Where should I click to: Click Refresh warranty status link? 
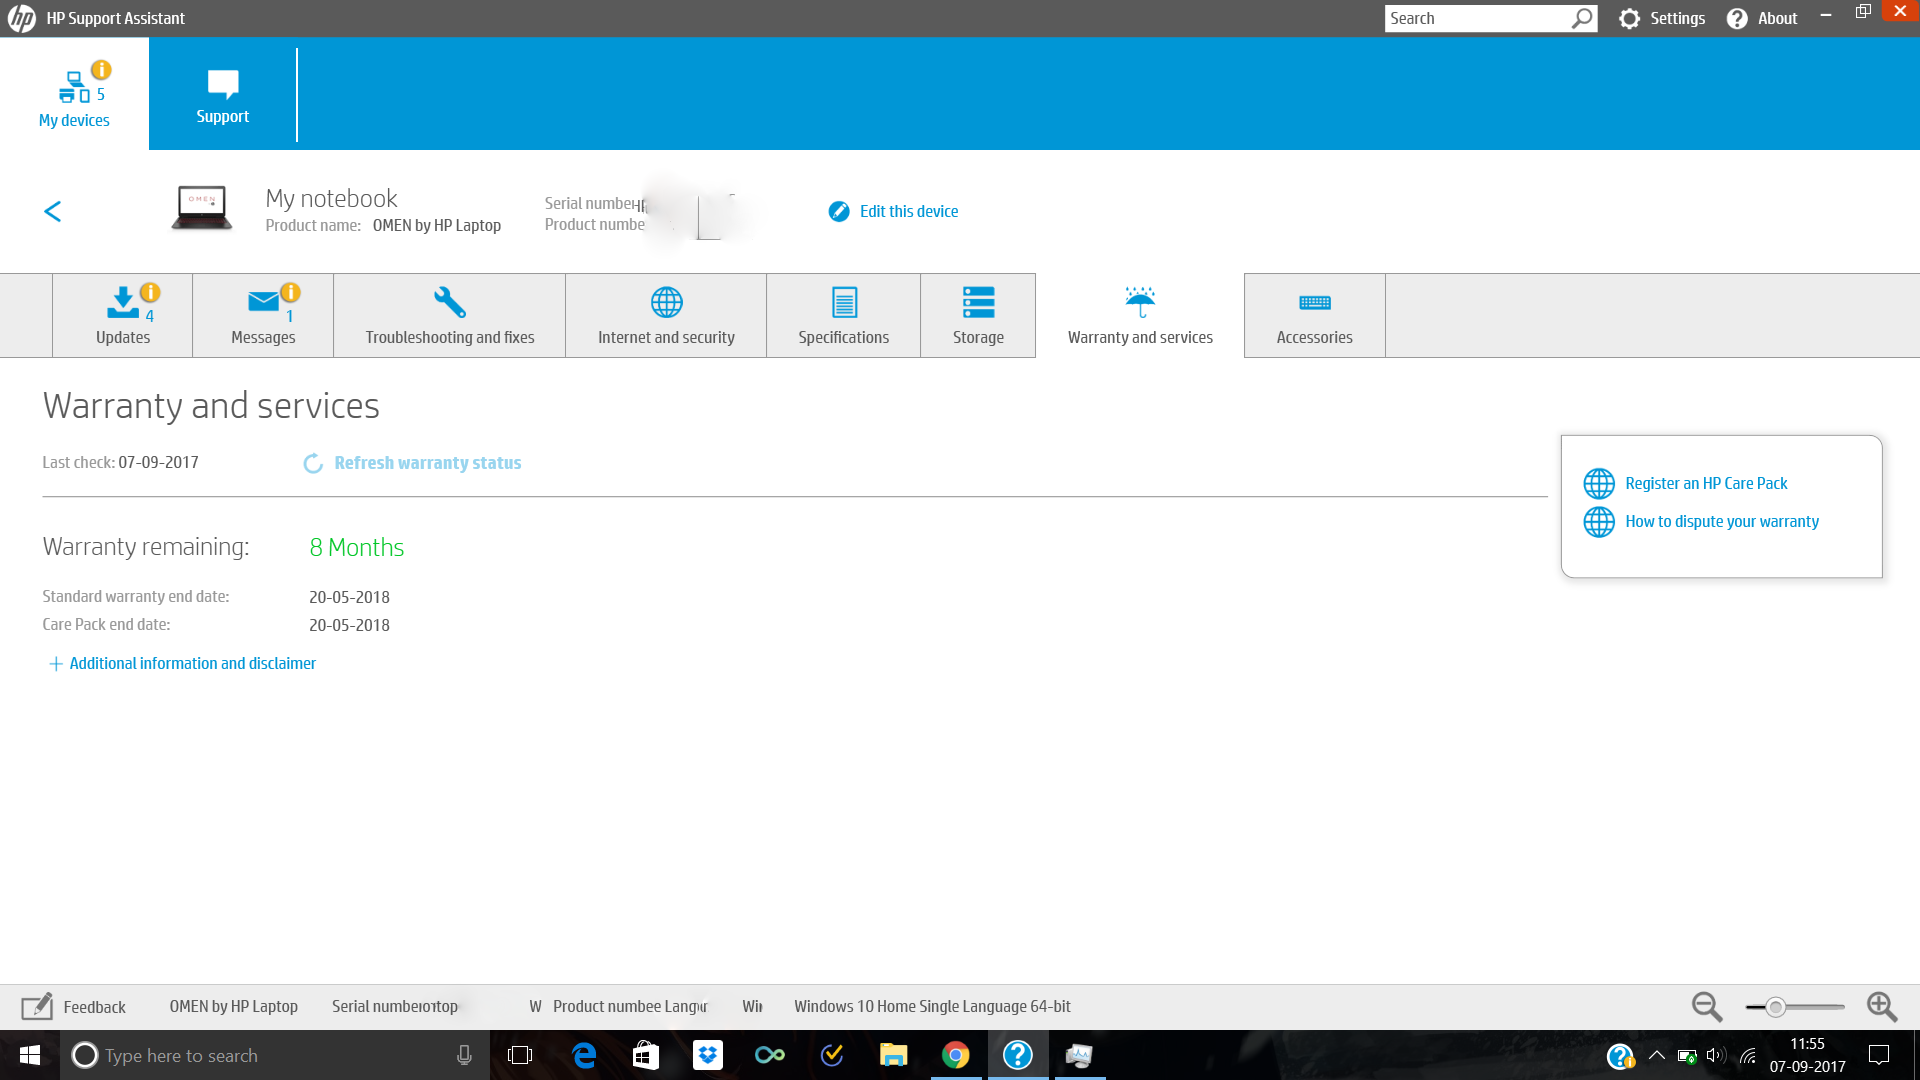point(427,463)
